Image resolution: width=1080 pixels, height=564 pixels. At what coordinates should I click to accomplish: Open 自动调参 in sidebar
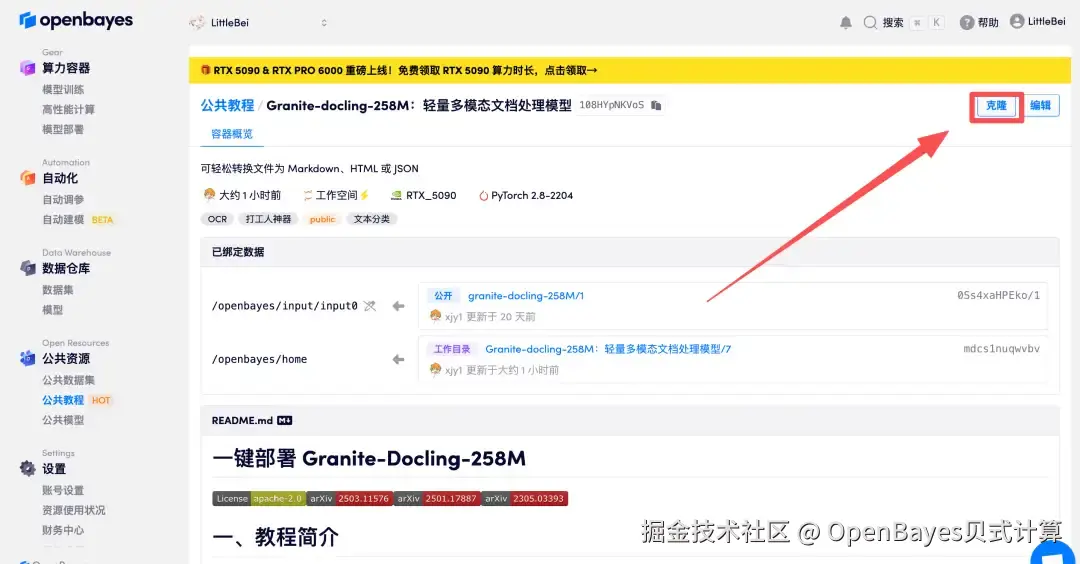(x=63, y=200)
